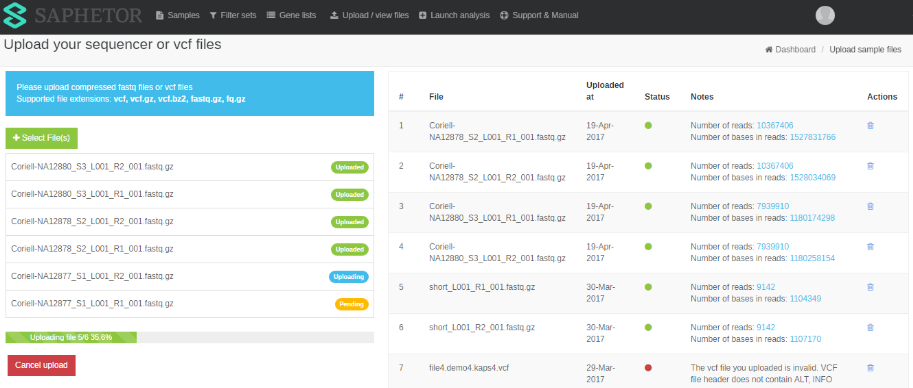Click Uploaded badge for NA12880_S3_L001_R2 file
Image resolution: width=913 pixels, height=388 pixels.
[350, 167]
